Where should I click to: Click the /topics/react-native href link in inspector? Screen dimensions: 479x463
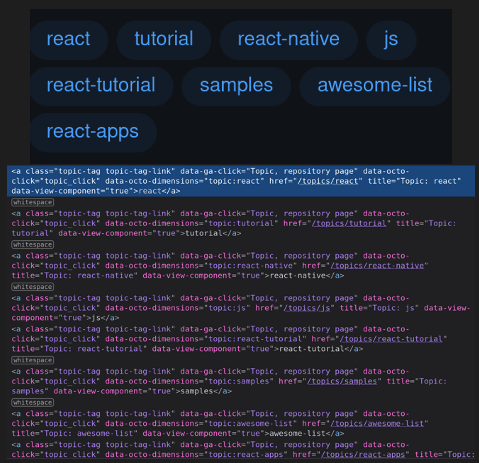377,266
